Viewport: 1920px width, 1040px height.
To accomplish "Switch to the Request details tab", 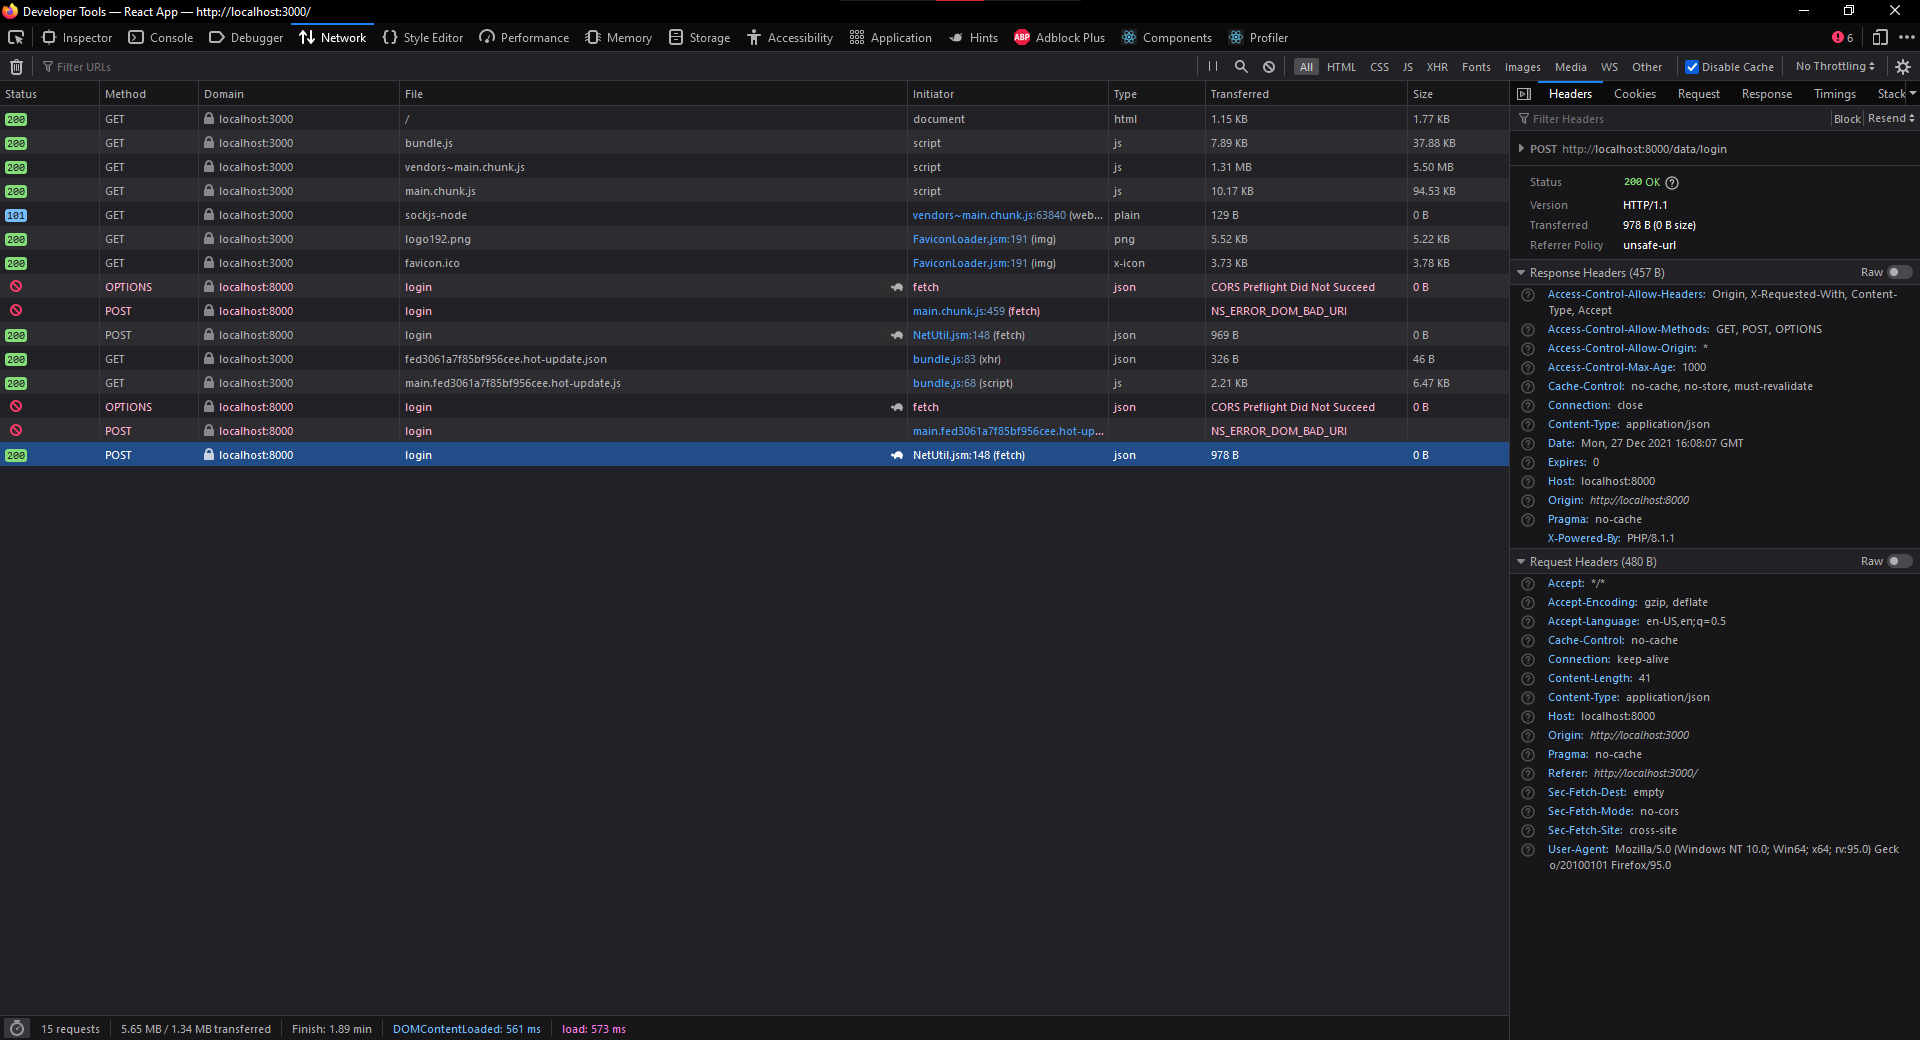I will click(x=1698, y=94).
